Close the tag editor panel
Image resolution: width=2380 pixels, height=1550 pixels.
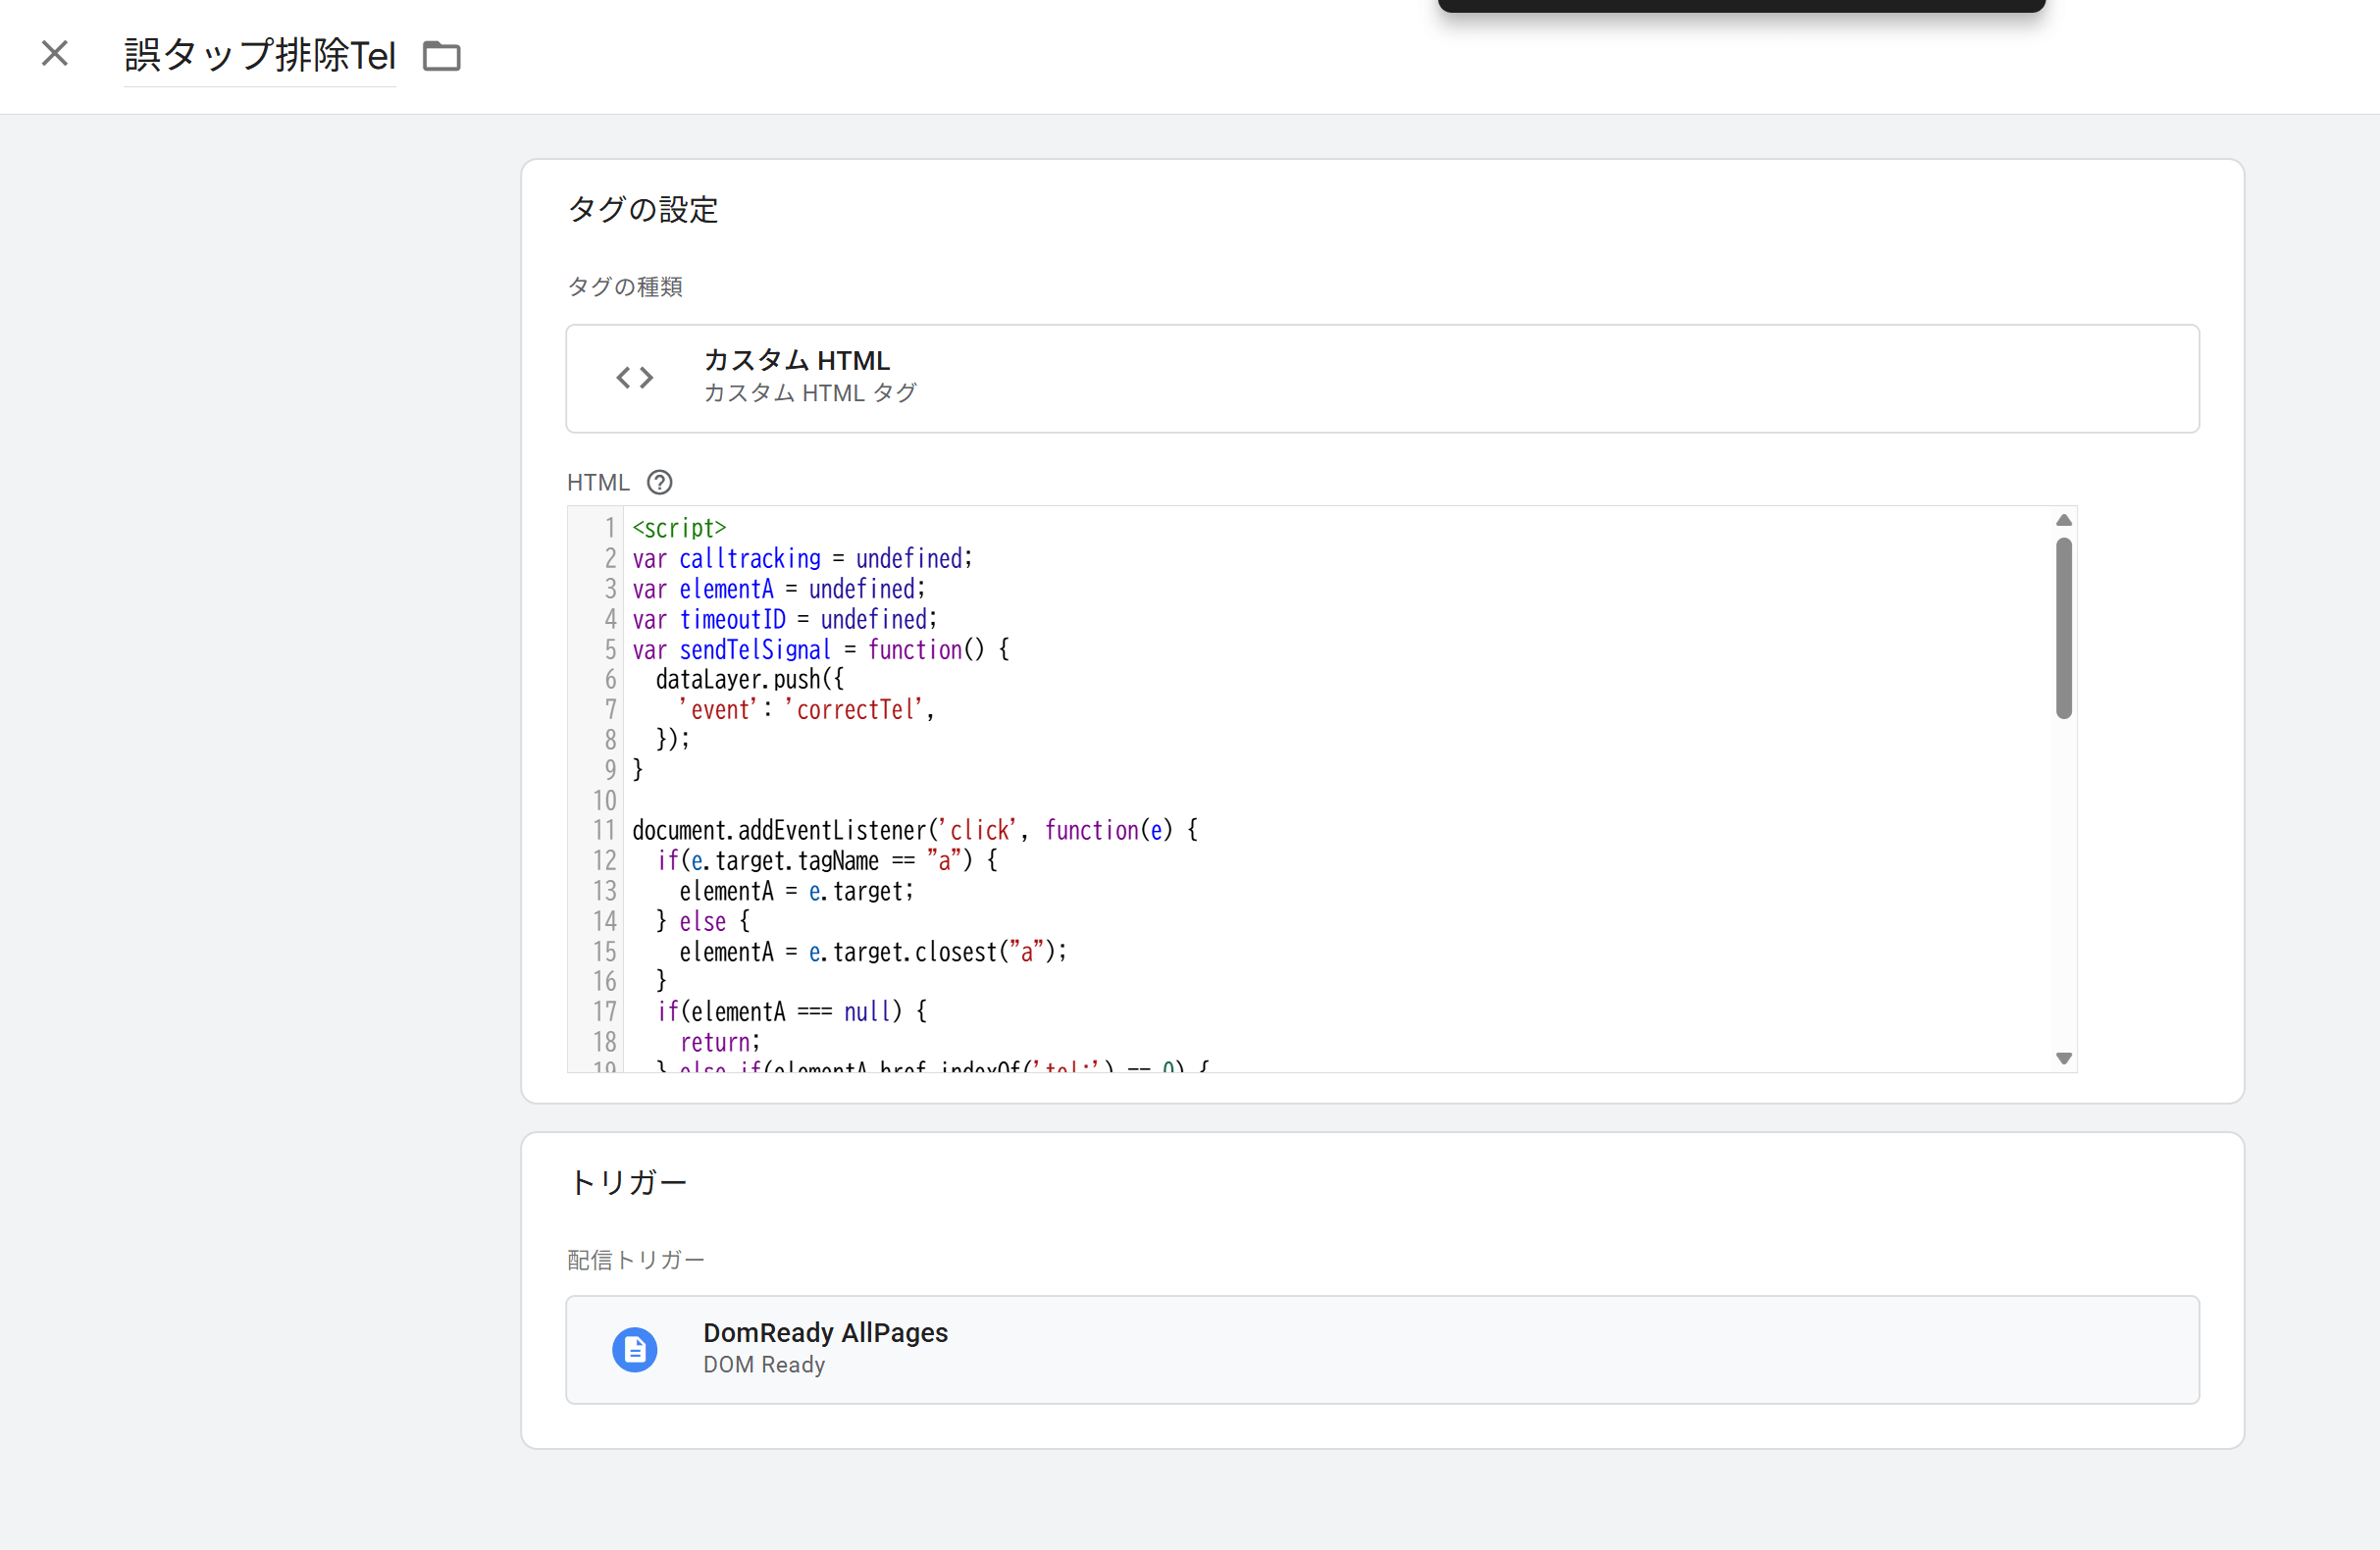pos(55,53)
